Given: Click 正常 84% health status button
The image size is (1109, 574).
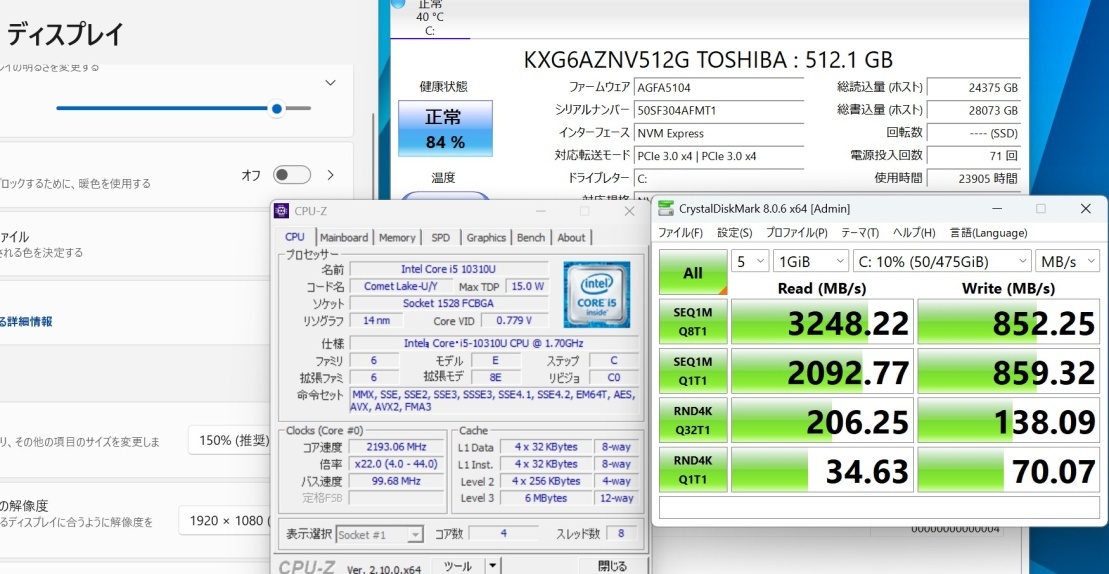Looking at the screenshot, I should point(445,128).
